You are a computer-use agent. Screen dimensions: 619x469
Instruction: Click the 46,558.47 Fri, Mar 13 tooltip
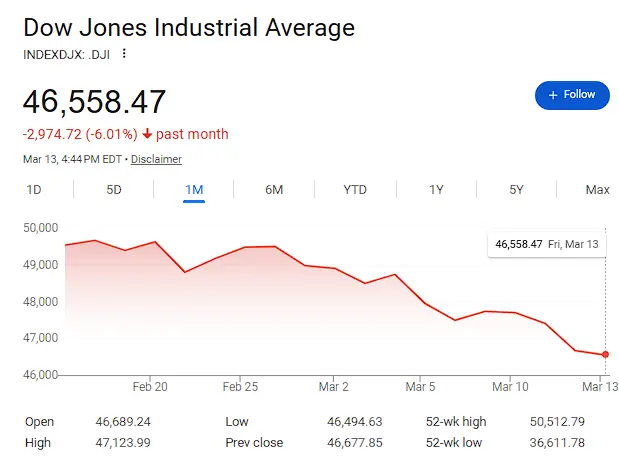[546, 244]
